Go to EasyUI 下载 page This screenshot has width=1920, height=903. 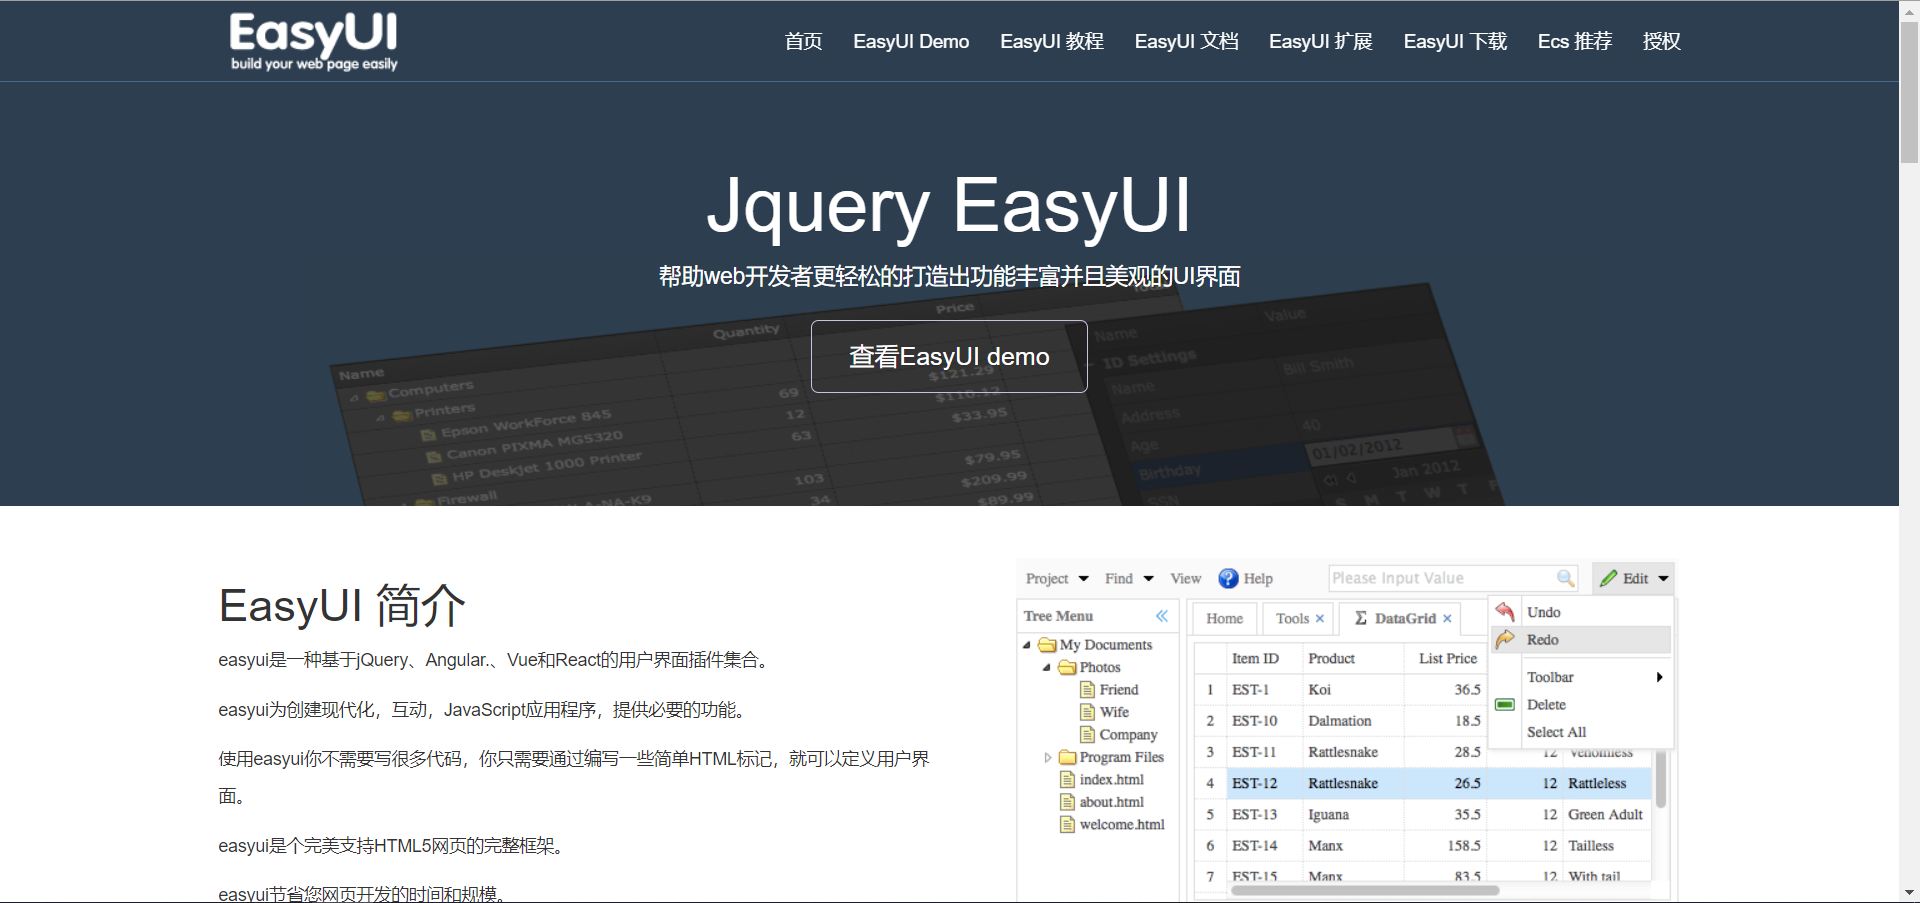point(1455,41)
